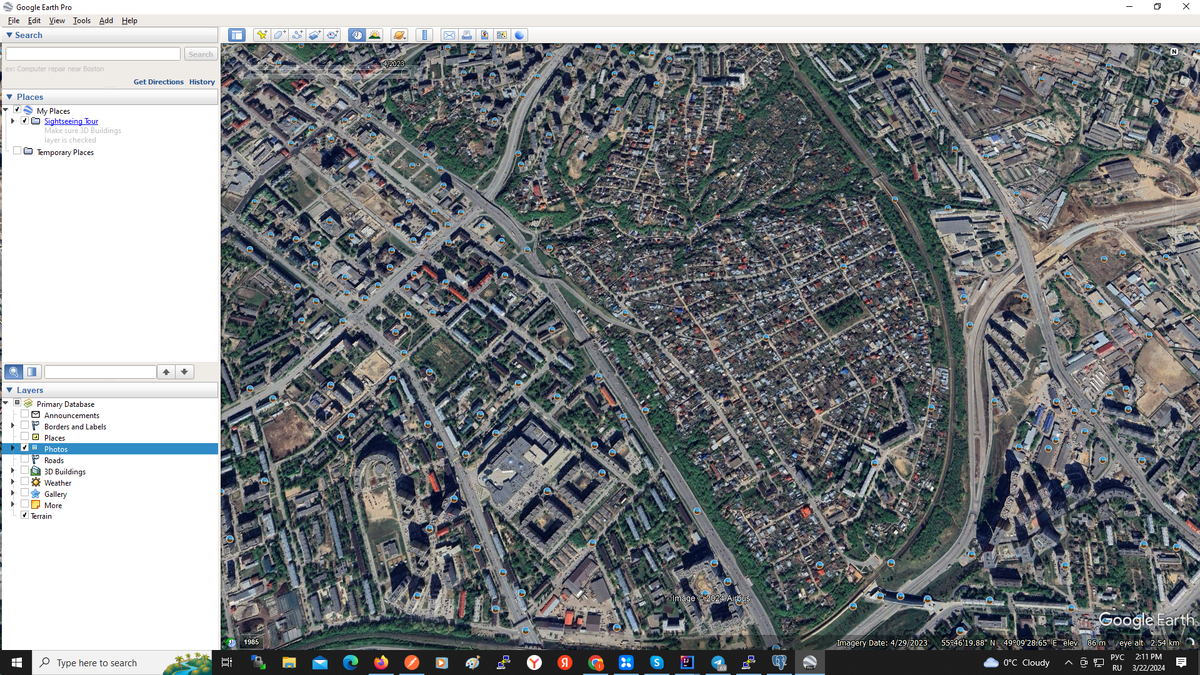Click the magnifier search-places icon above Layers
The image size is (1200, 675).
(14, 372)
